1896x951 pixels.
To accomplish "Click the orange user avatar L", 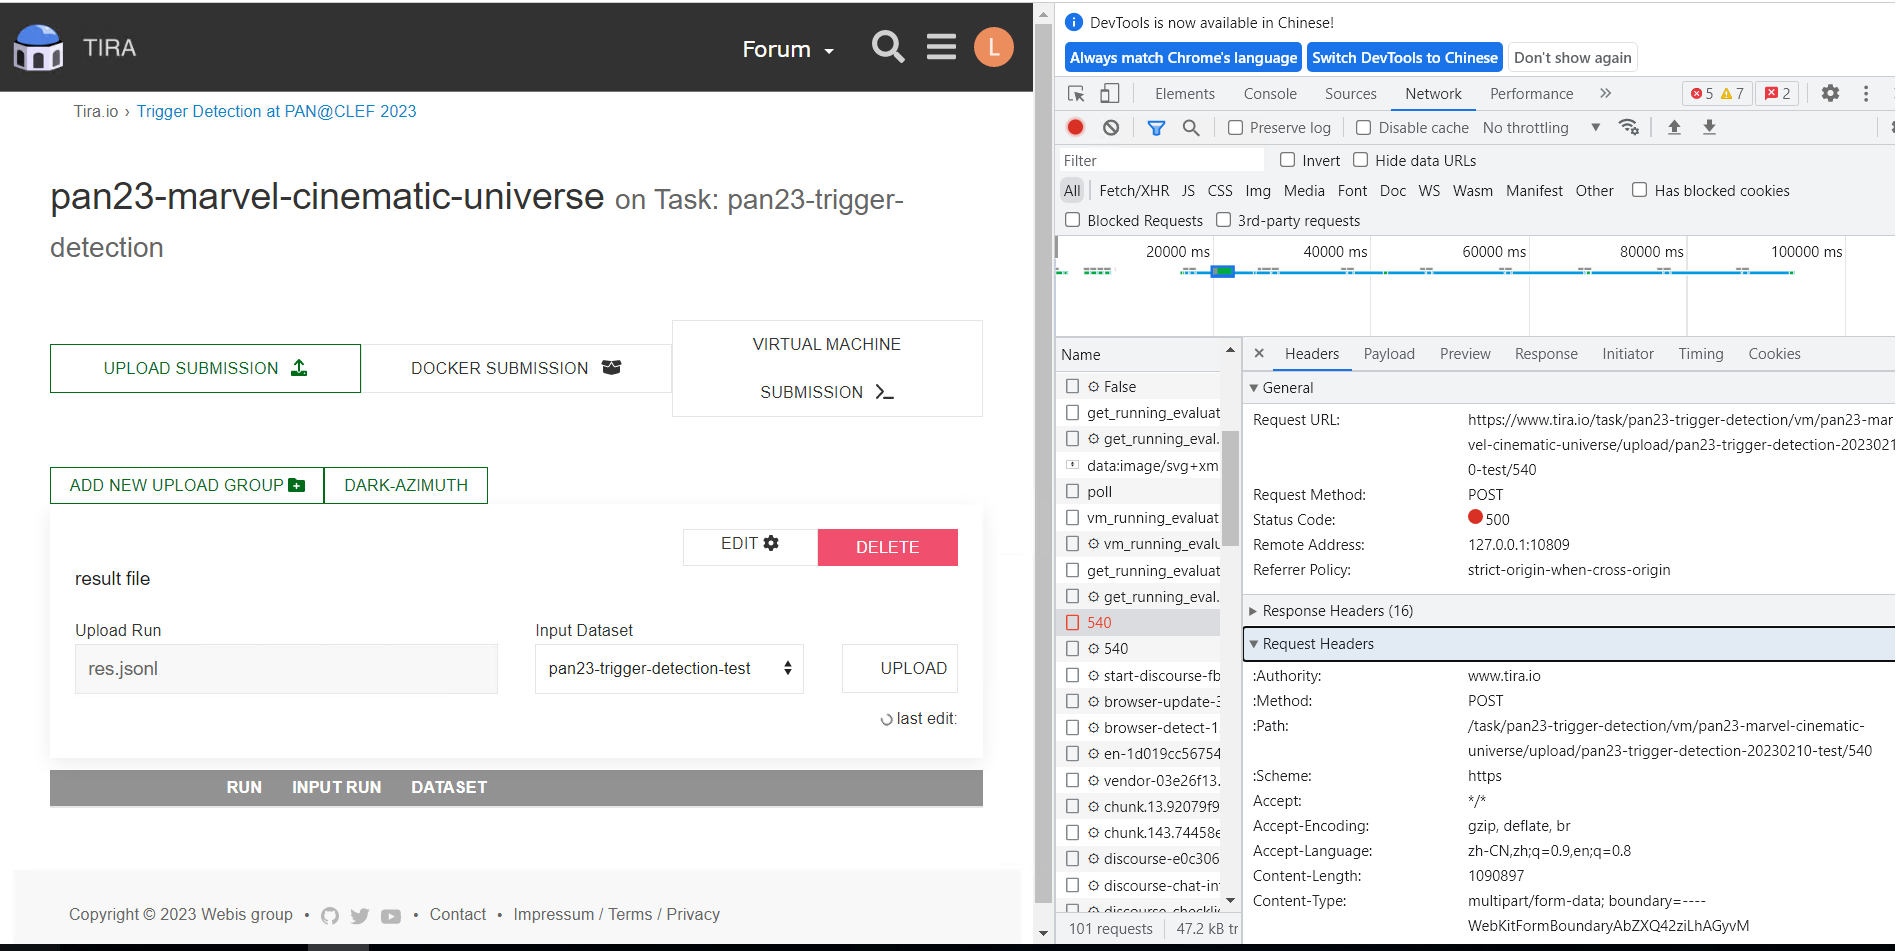I will [993, 47].
